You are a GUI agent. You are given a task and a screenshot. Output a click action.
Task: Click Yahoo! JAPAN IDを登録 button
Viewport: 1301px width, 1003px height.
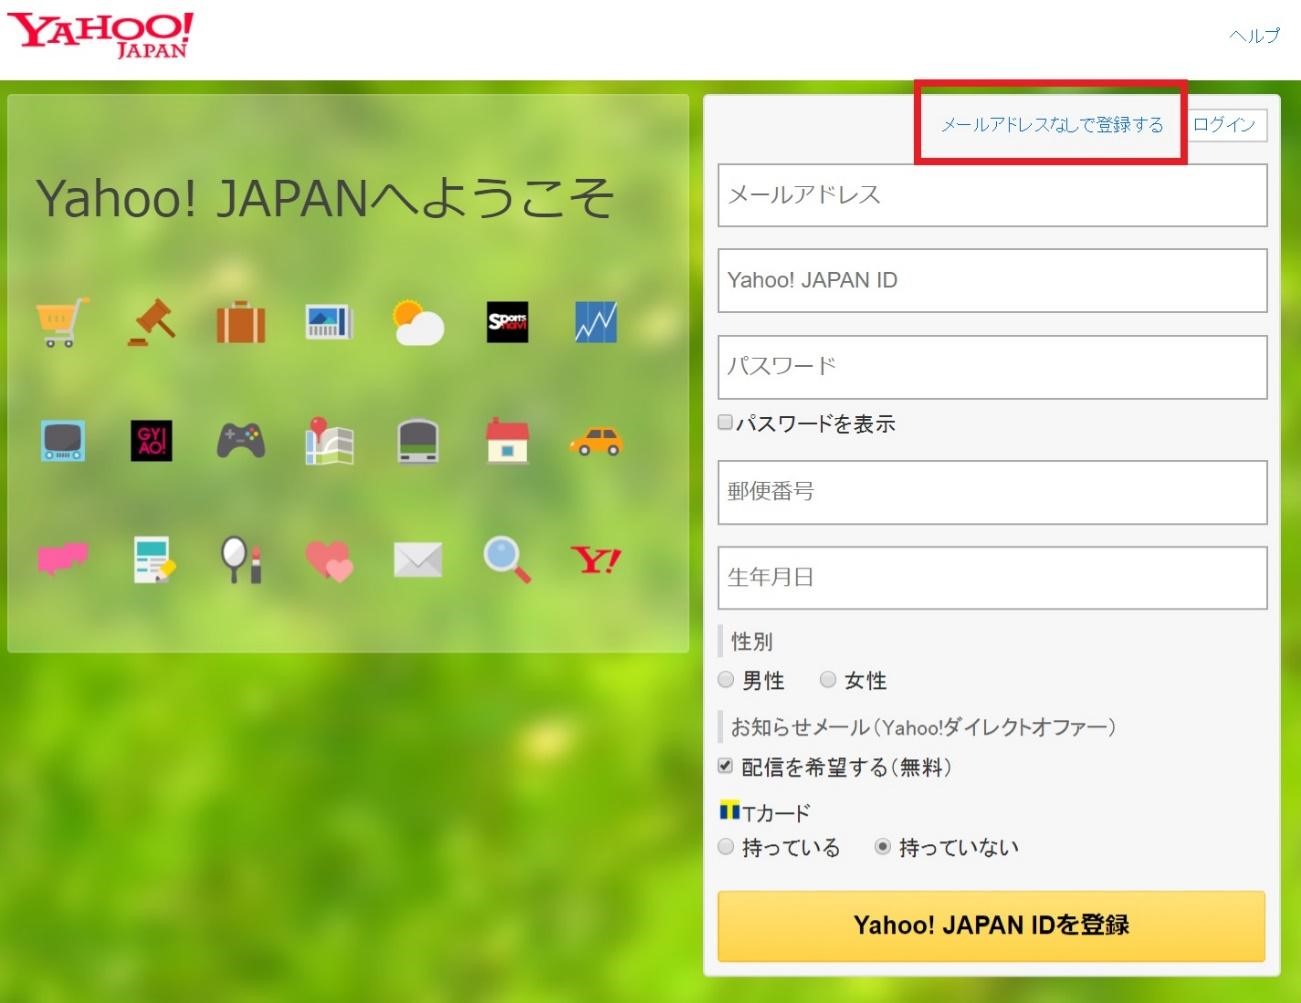991,925
